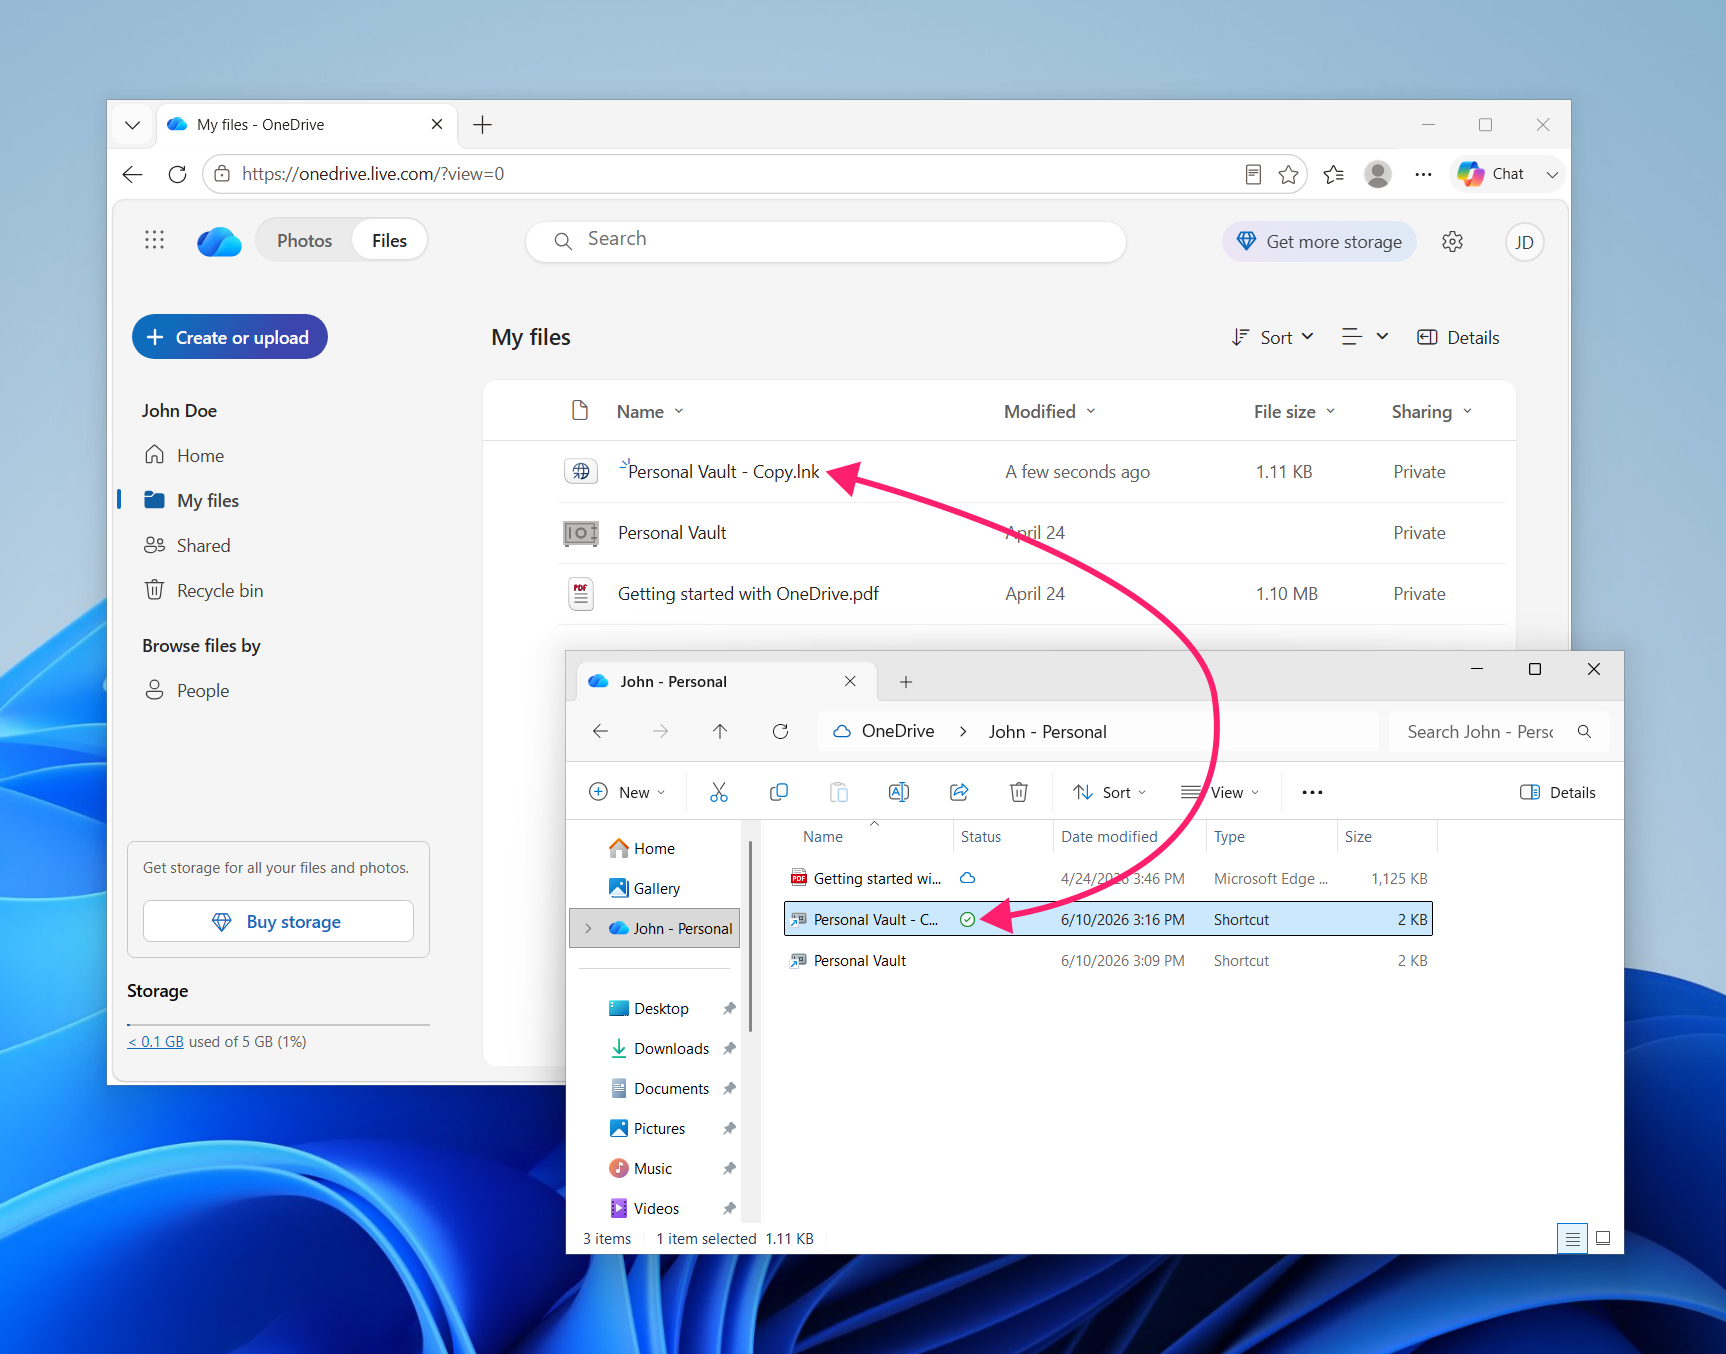
Task: Open Downloads in Explorer quick access
Action: tap(671, 1049)
